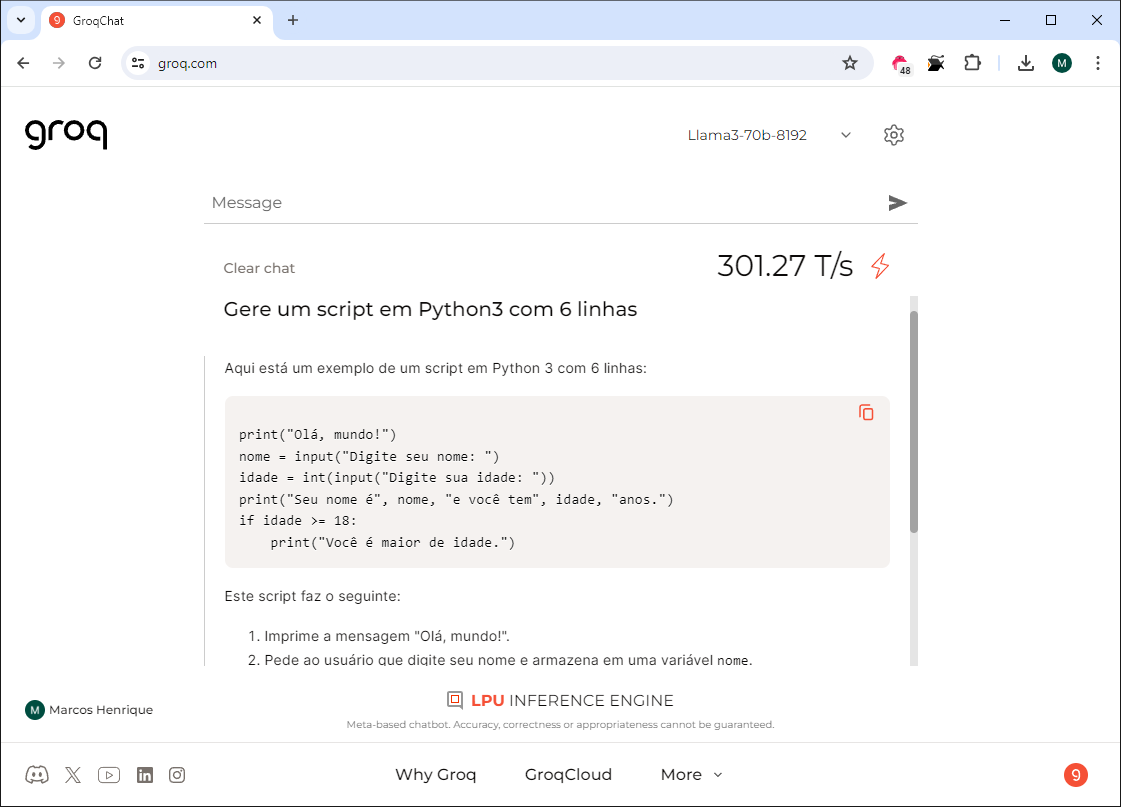
Task: Click the LPU Inference Engine chip icon
Action: 455,700
